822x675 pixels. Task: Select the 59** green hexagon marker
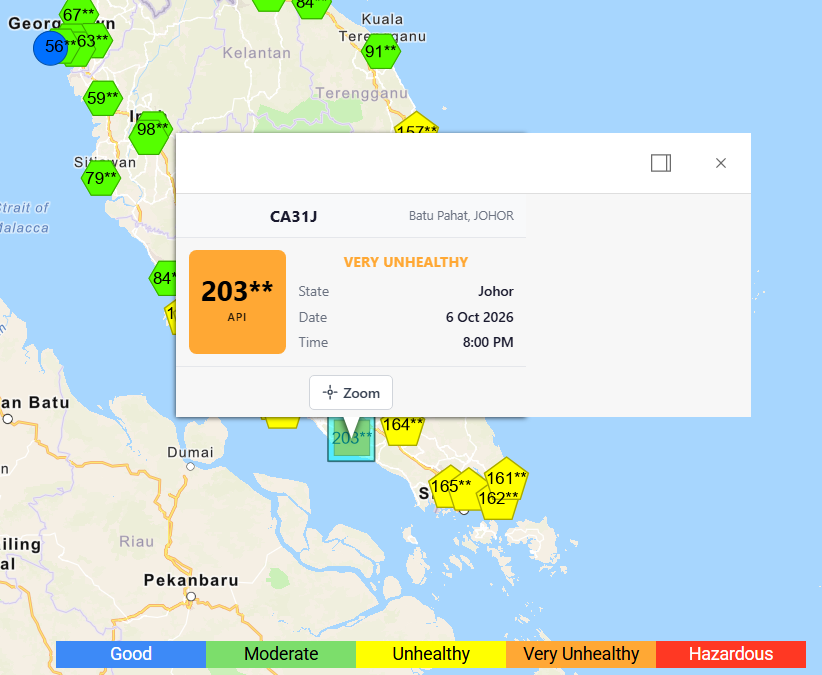coord(103,98)
